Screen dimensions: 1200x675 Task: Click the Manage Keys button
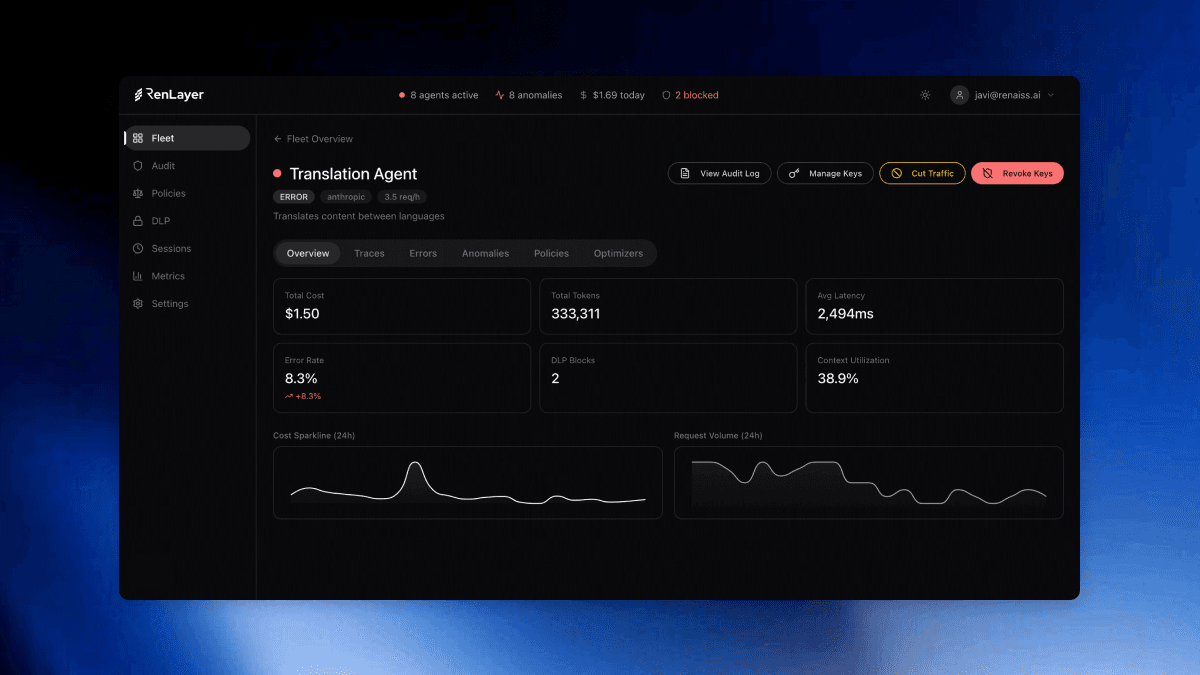[825, 173]
